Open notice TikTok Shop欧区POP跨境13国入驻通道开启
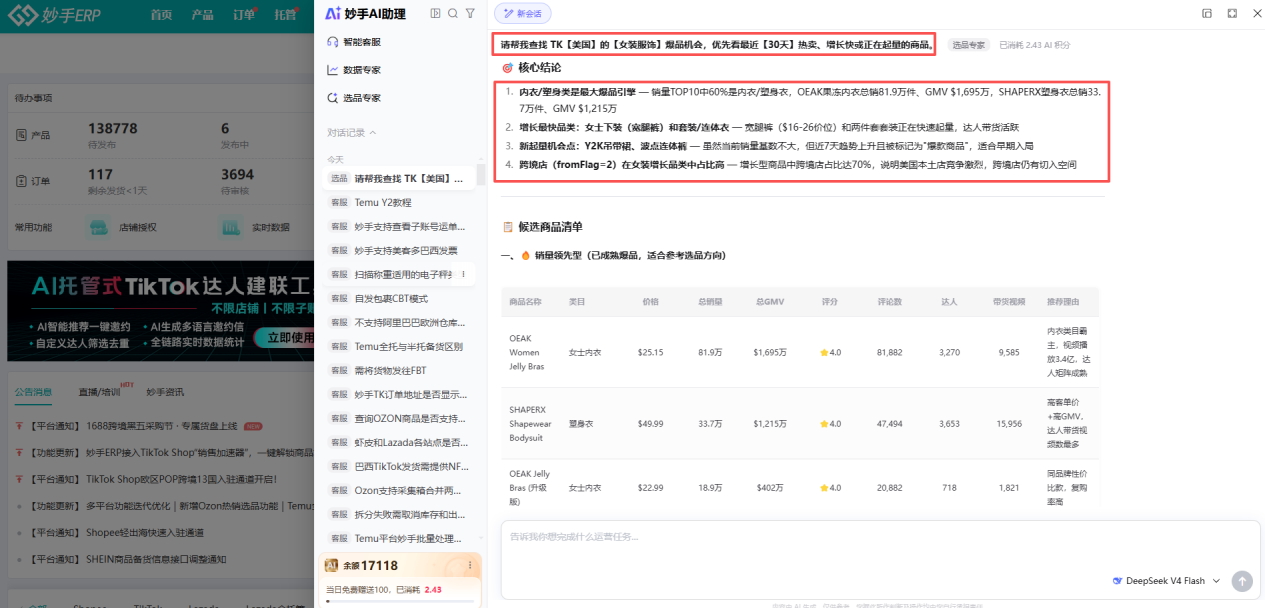 click(x=152, y=478)
